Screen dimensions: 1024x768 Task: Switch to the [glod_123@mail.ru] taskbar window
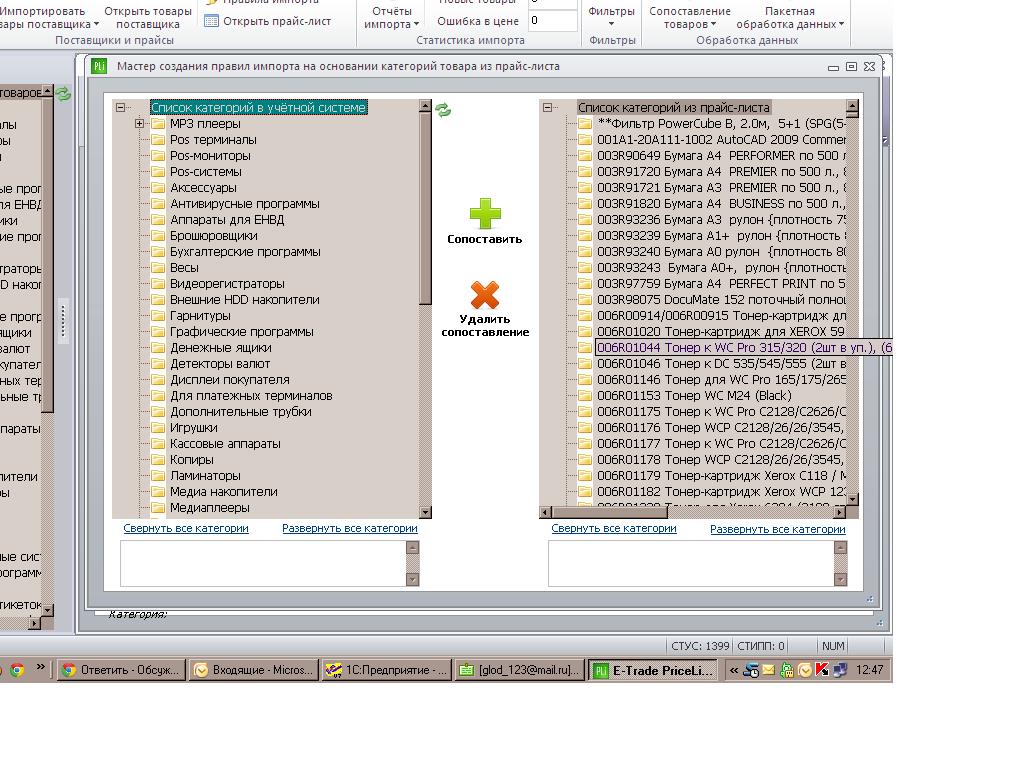[x=519, y=670]
